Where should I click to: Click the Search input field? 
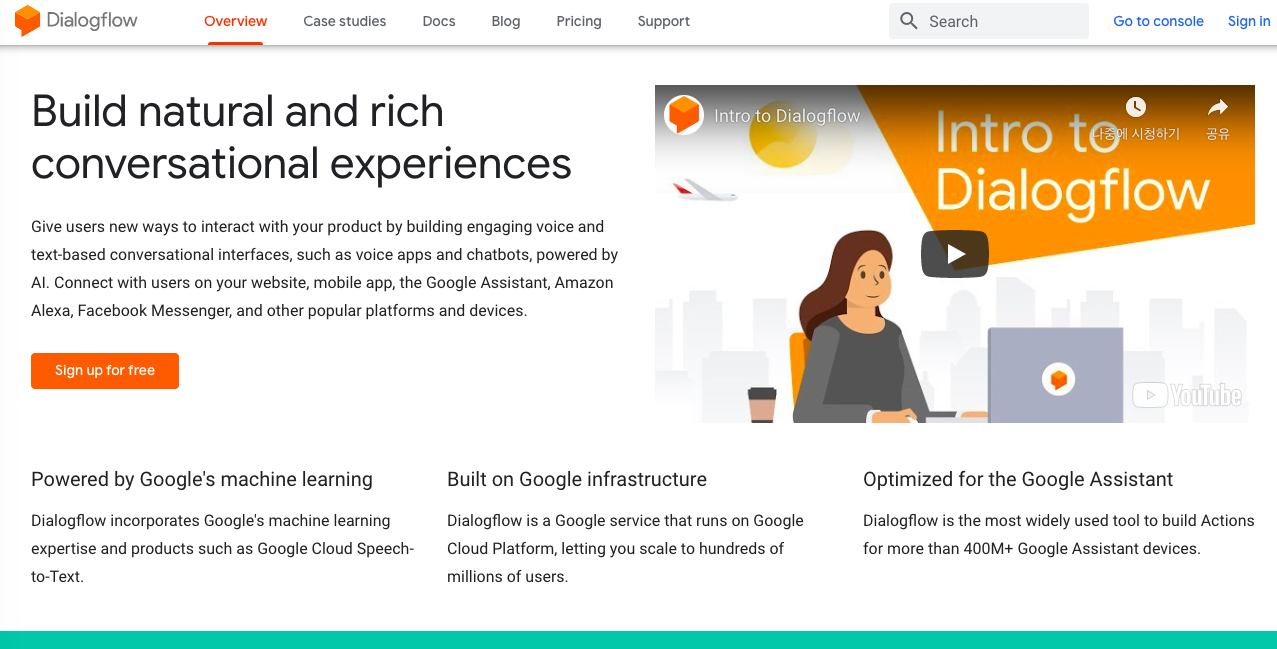pos(989,21)
